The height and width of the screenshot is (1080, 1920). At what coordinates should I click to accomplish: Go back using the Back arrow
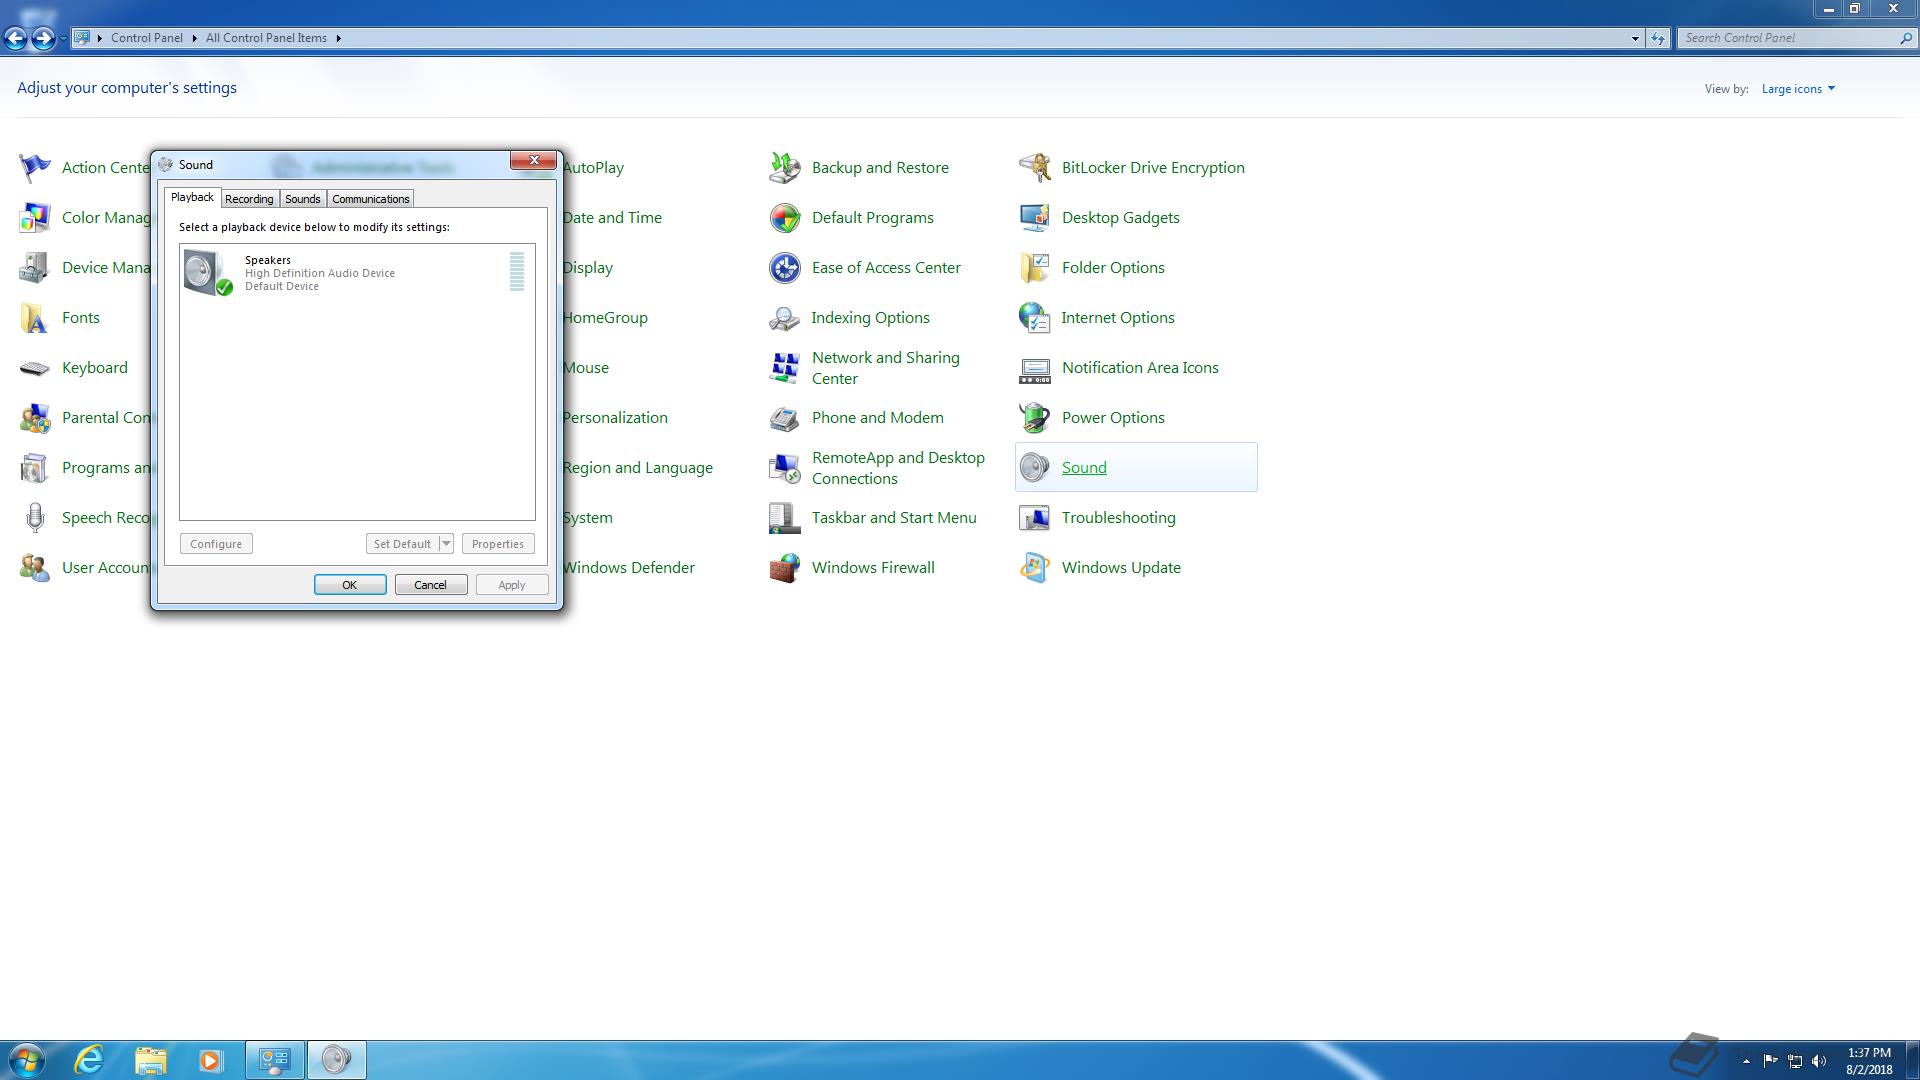point(15,38)
